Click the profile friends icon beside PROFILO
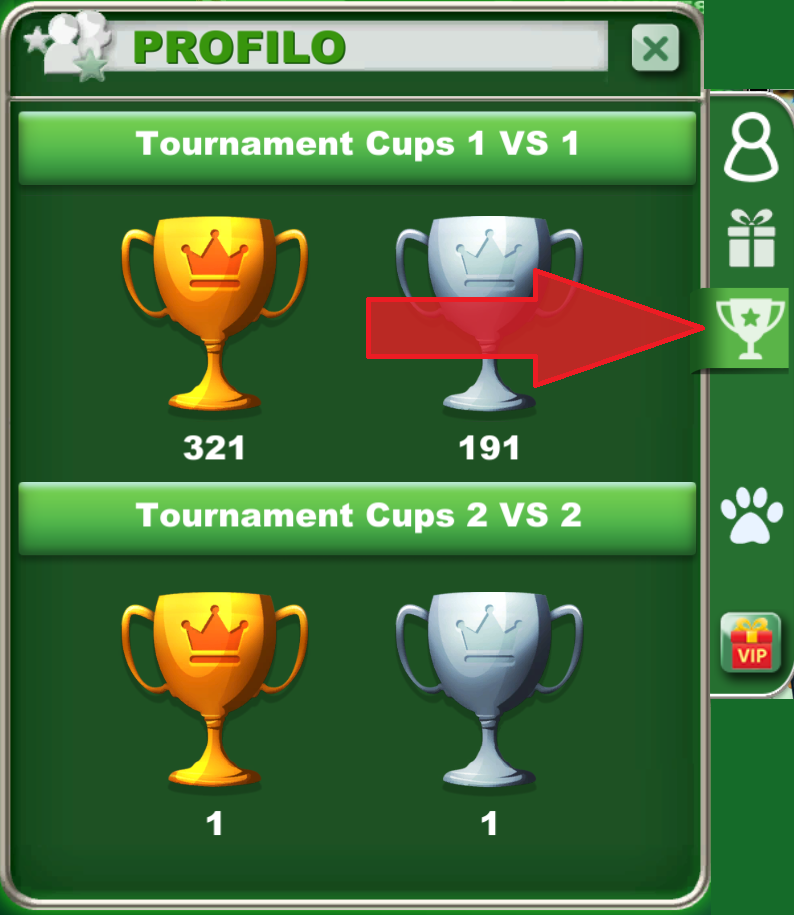 tap(69, 46)
